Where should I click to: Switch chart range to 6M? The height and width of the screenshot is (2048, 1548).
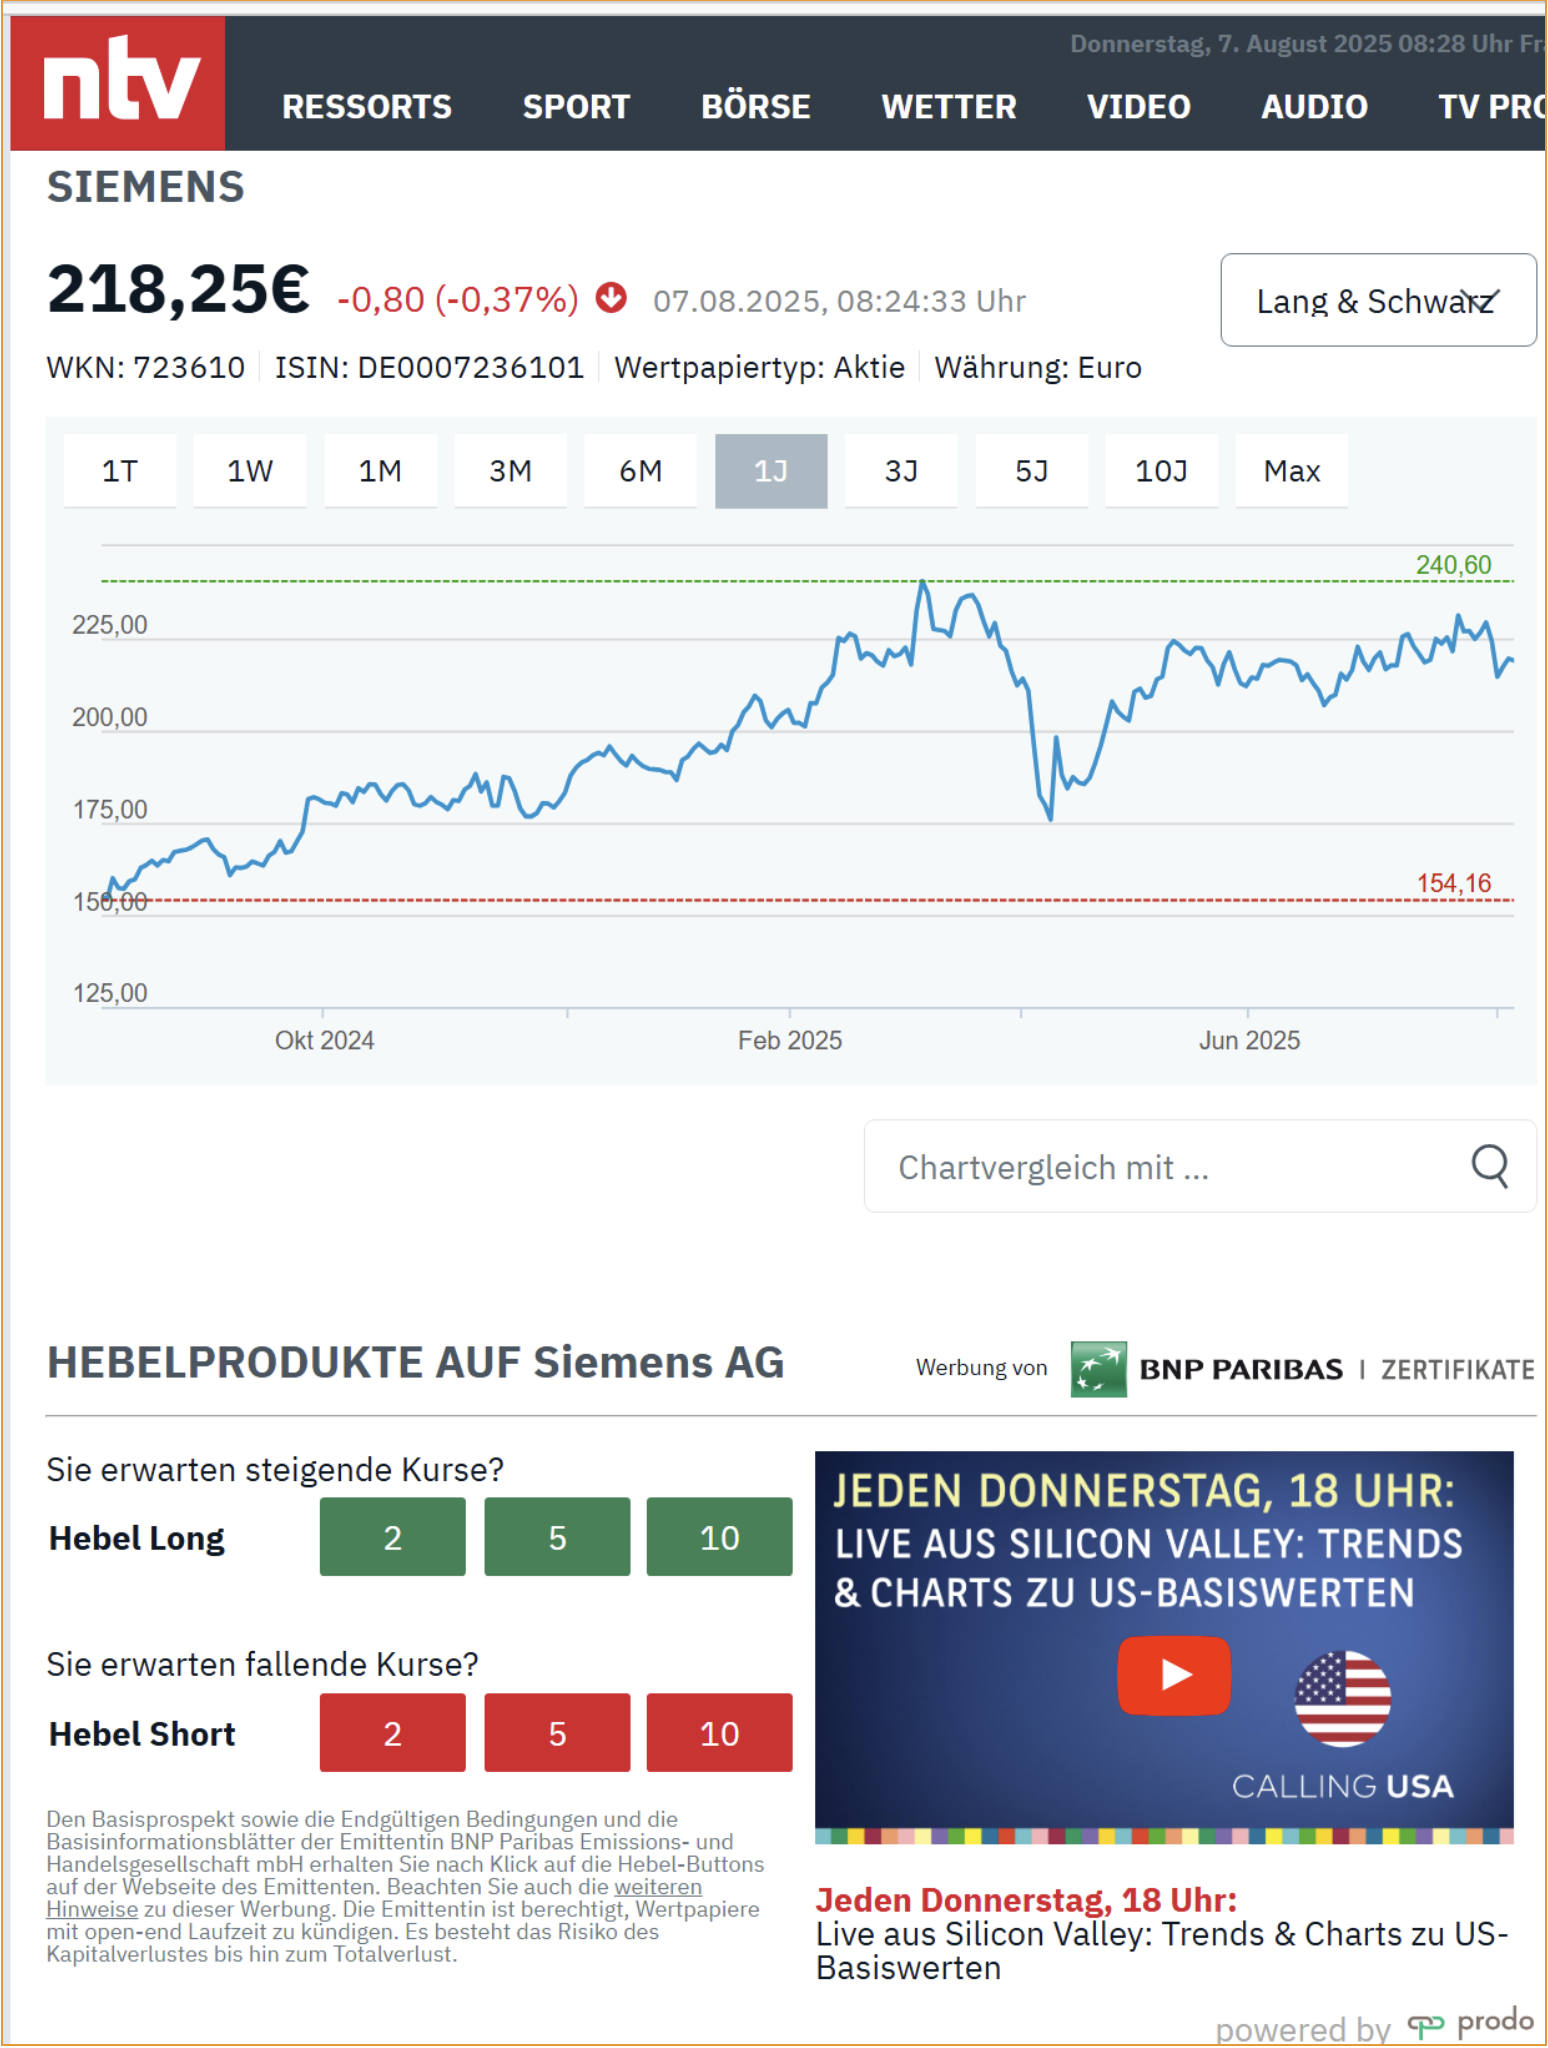coord(640,471)
